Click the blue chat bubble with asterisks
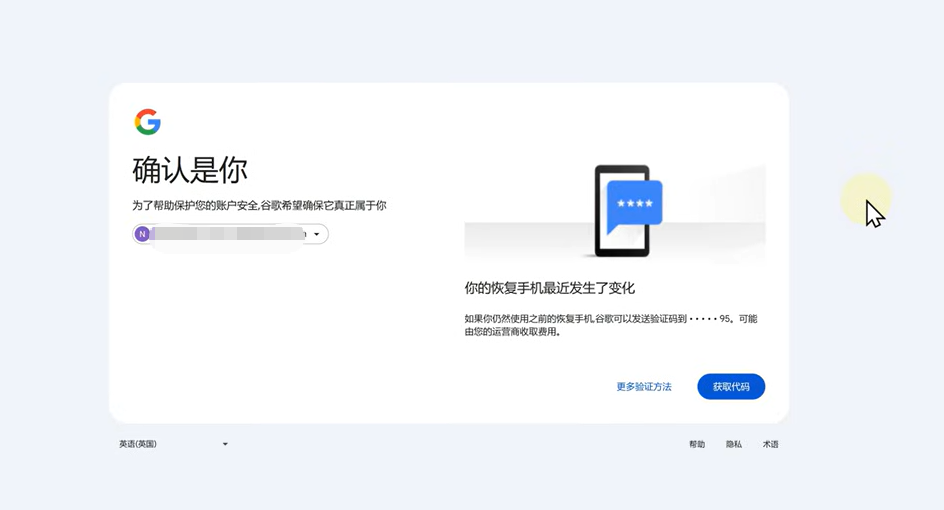 636,205
